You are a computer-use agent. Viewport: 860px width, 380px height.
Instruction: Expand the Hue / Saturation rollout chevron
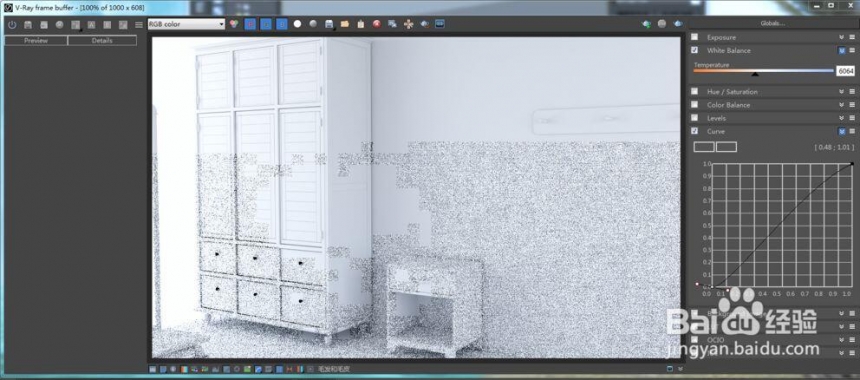841,92
